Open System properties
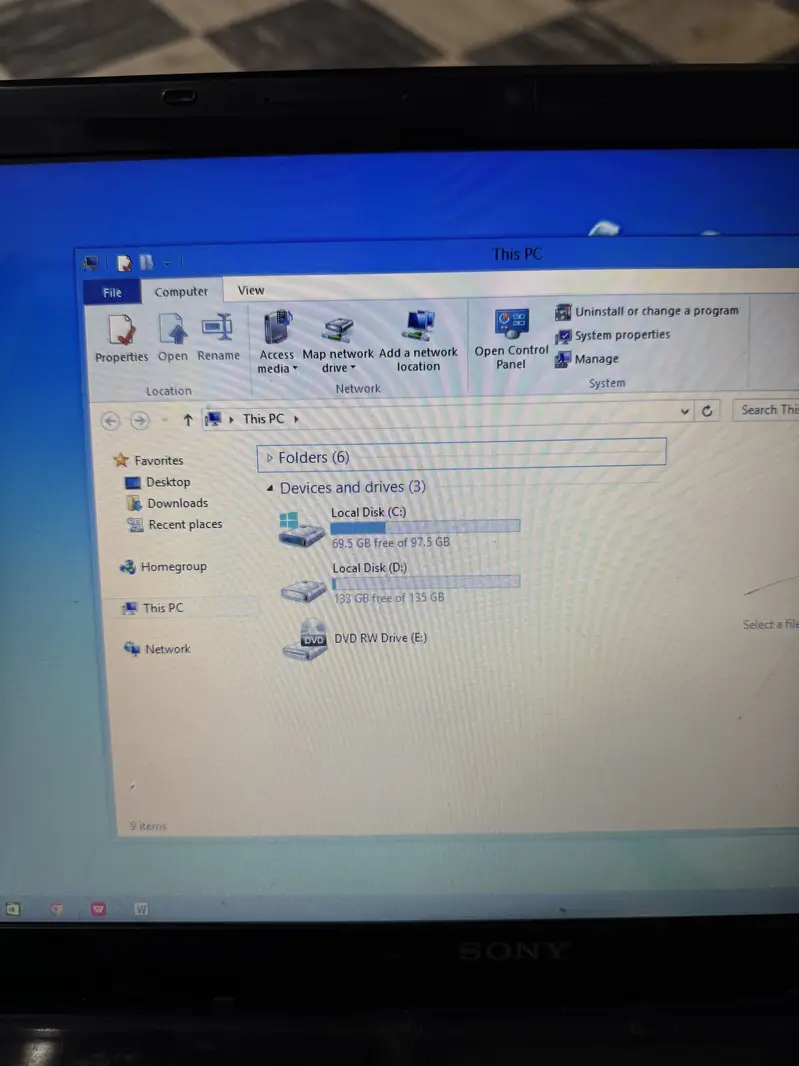Image resolution: width=799 pixels, height=1066 pixels. pos(613,335)
